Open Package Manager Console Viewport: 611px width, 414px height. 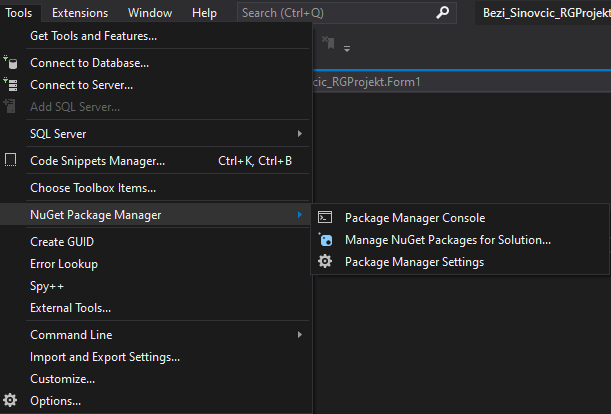[460, 218]
